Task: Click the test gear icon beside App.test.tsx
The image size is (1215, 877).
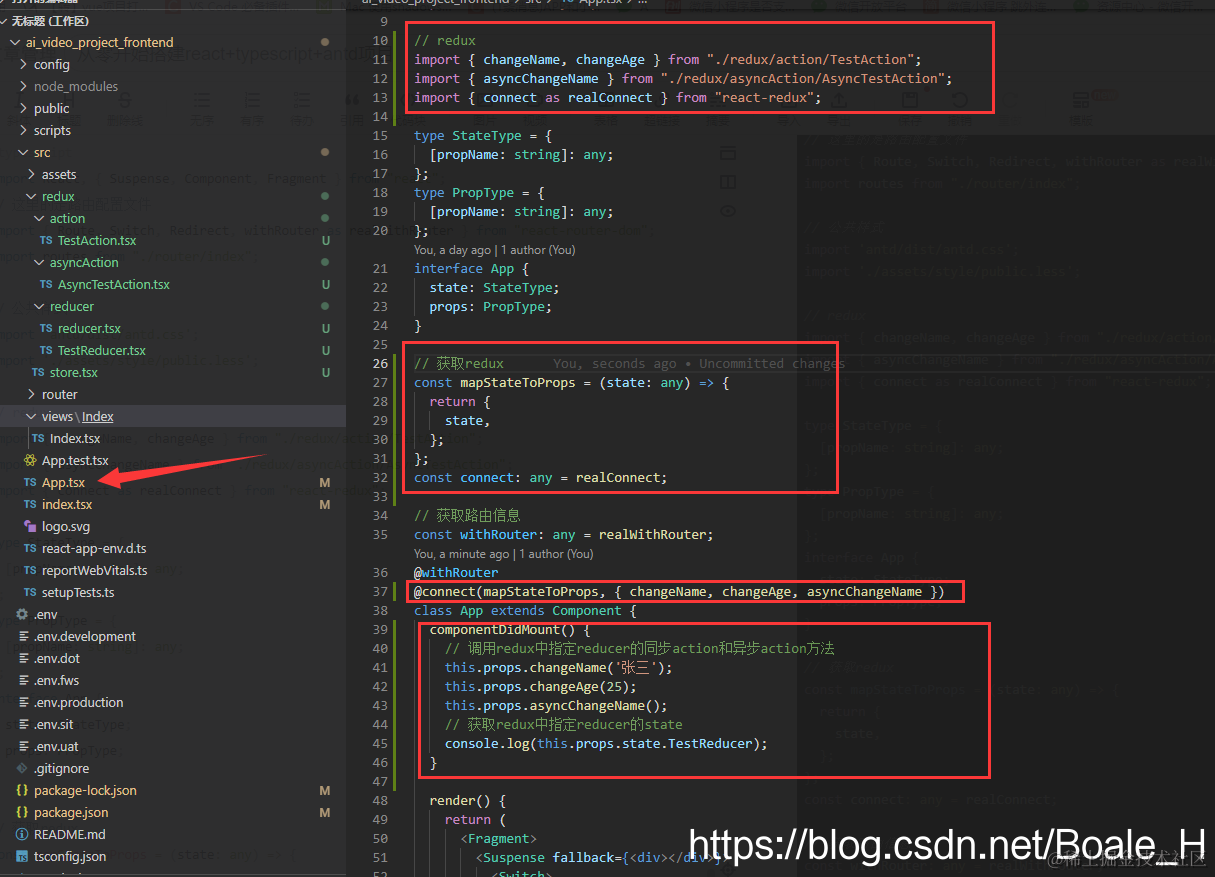Action: pyautogui.click(x=30, y=461)
